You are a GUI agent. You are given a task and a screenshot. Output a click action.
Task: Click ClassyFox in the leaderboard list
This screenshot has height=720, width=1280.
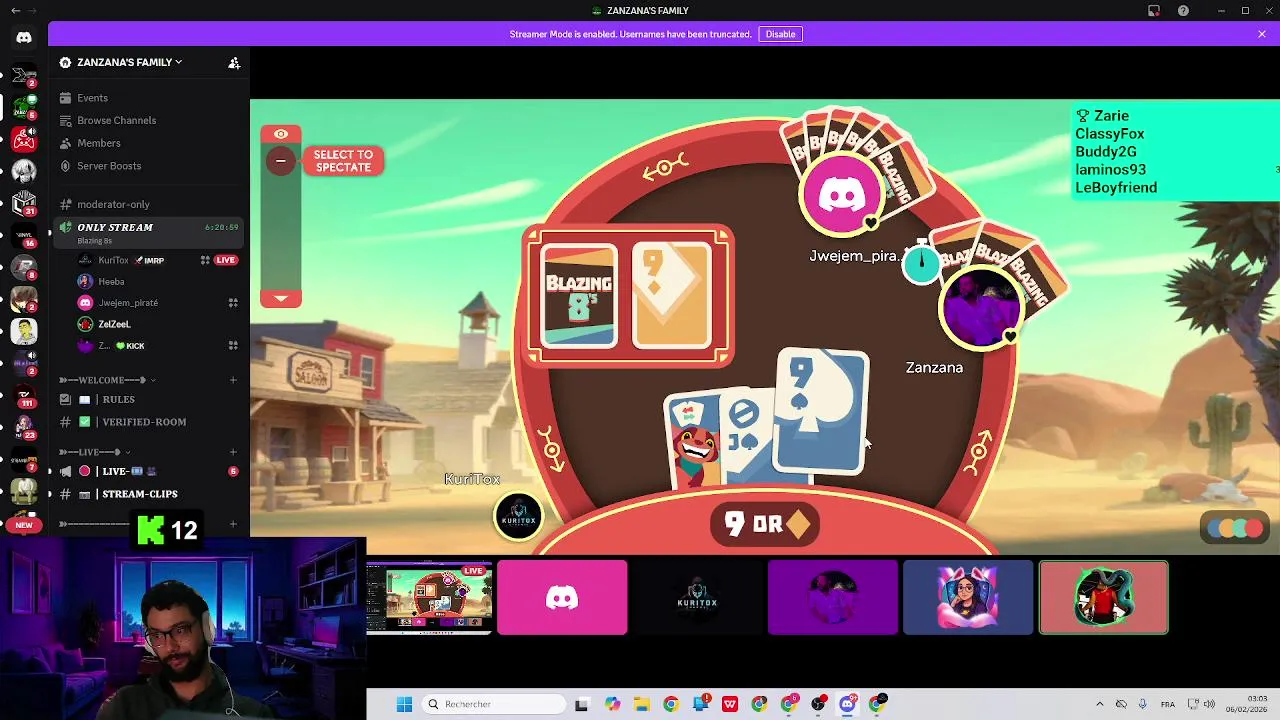[x=1110, y=134]
